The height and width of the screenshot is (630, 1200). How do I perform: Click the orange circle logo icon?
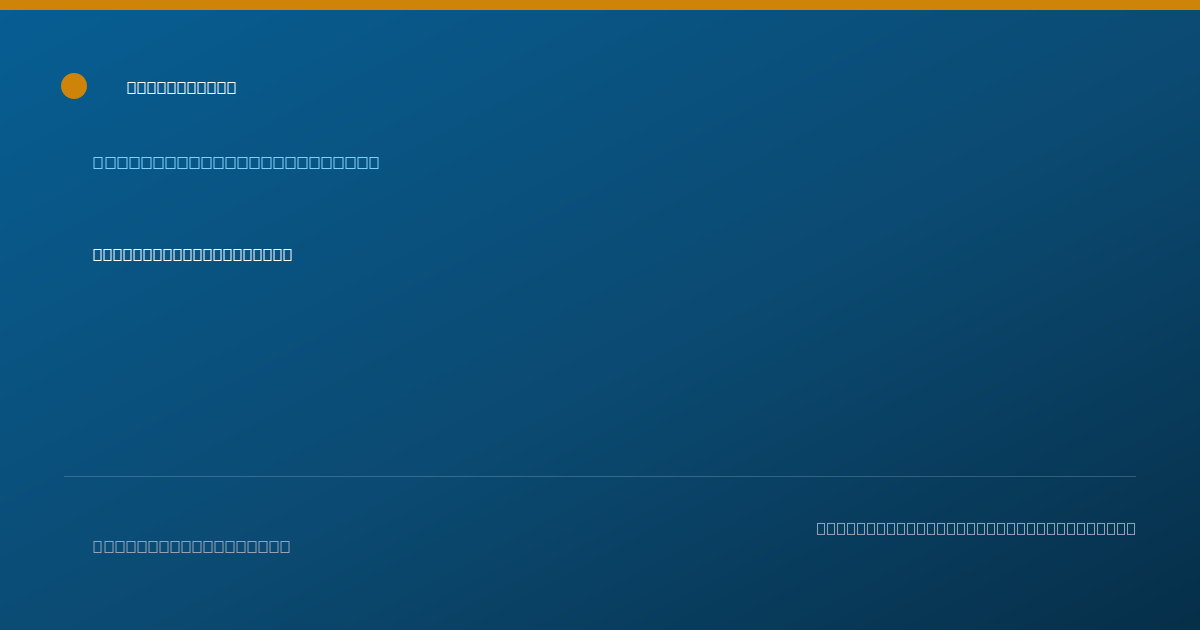[x=74, y=86]
